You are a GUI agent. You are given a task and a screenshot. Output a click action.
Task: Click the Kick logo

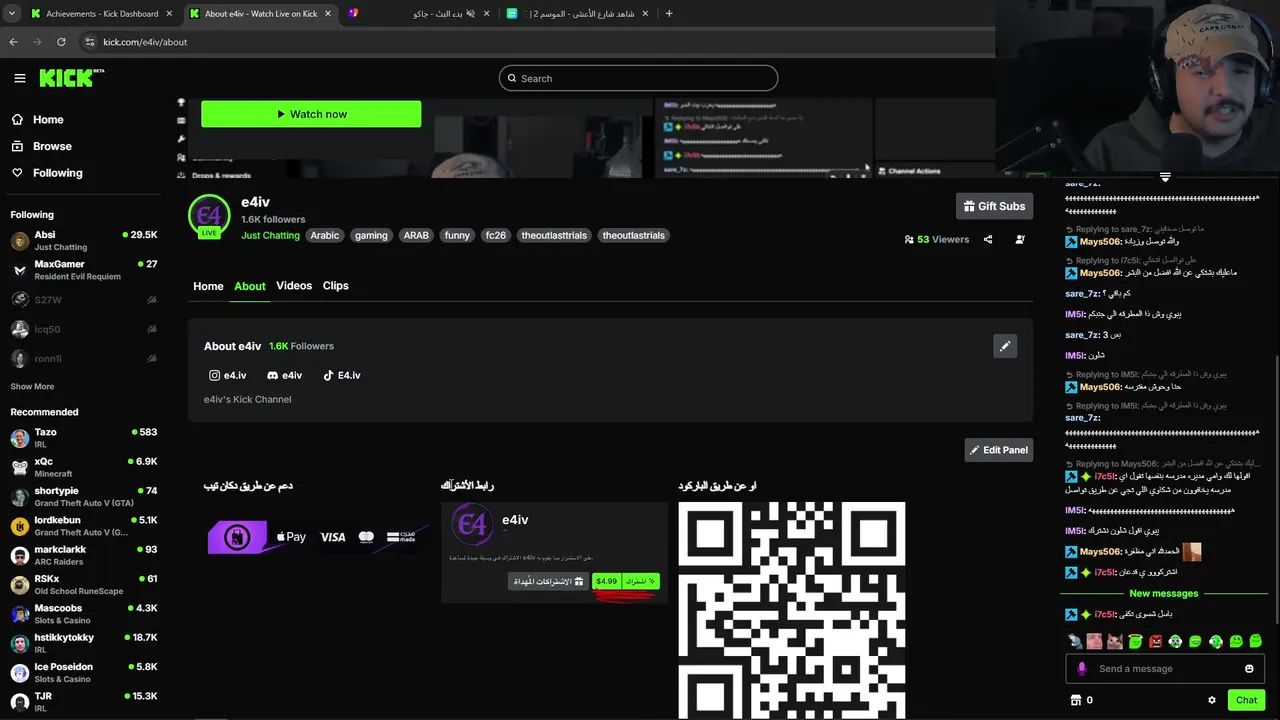[x=71, y=78]
